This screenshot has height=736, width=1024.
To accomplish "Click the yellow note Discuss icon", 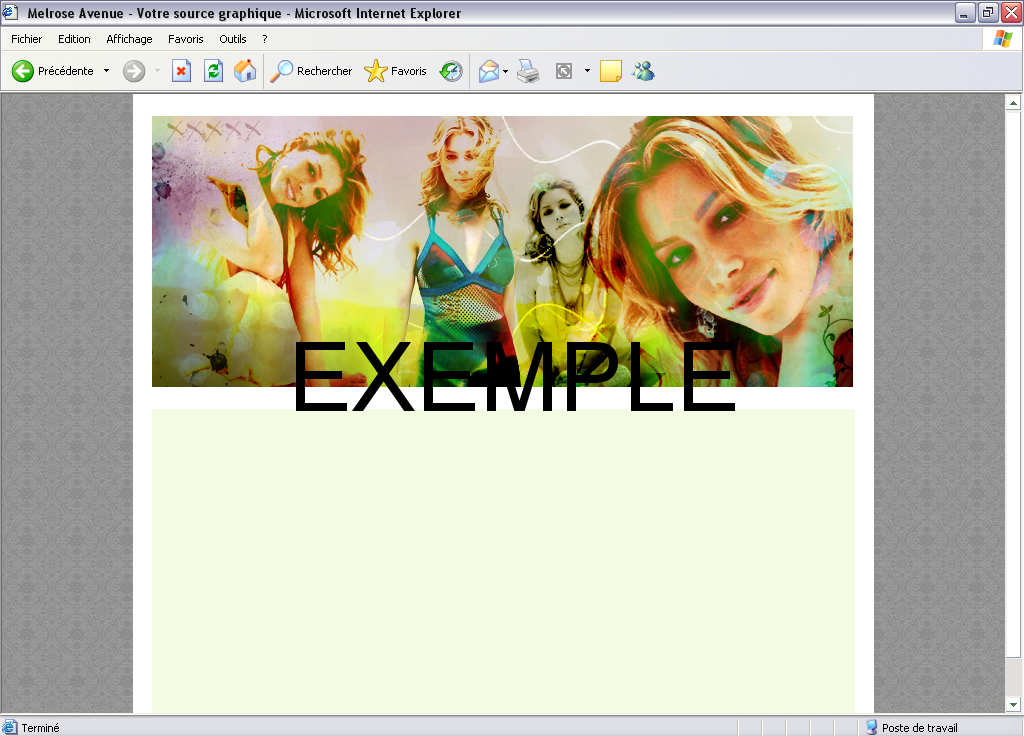I will point(611,71).
